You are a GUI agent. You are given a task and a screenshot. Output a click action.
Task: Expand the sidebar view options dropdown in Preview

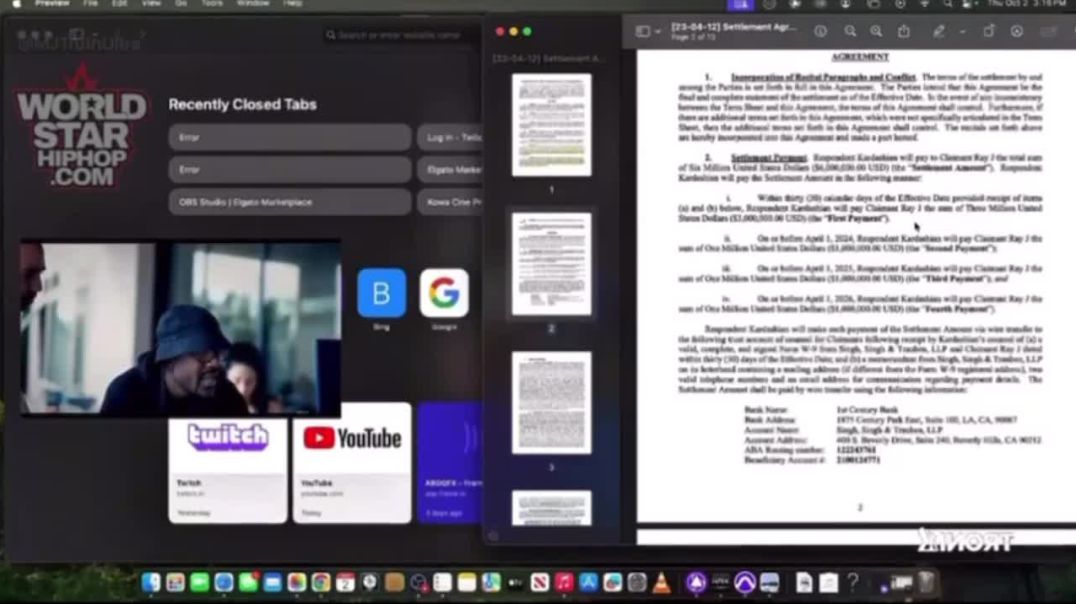(x=647, y=32)
